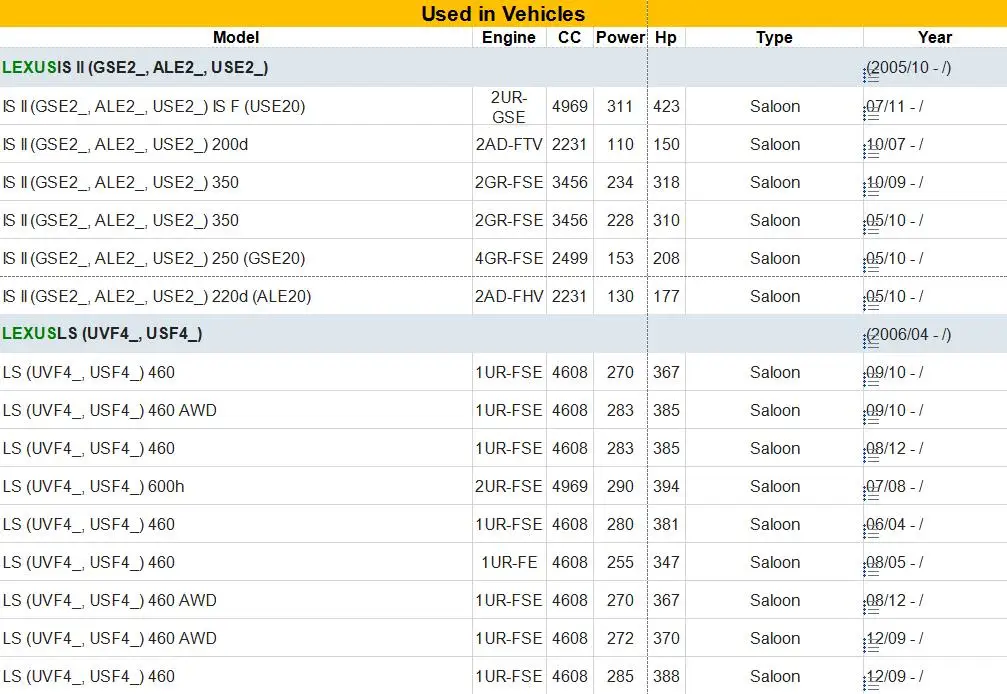The image size is (1007, 694).
Task: Click engine code "1UR-FE"
Action: (x=509, y=562)
